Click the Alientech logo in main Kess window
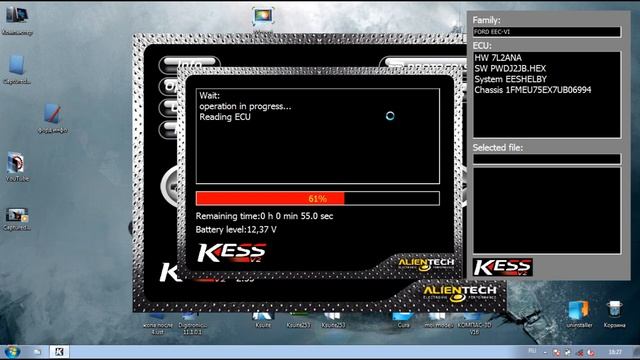 (460, 293)
